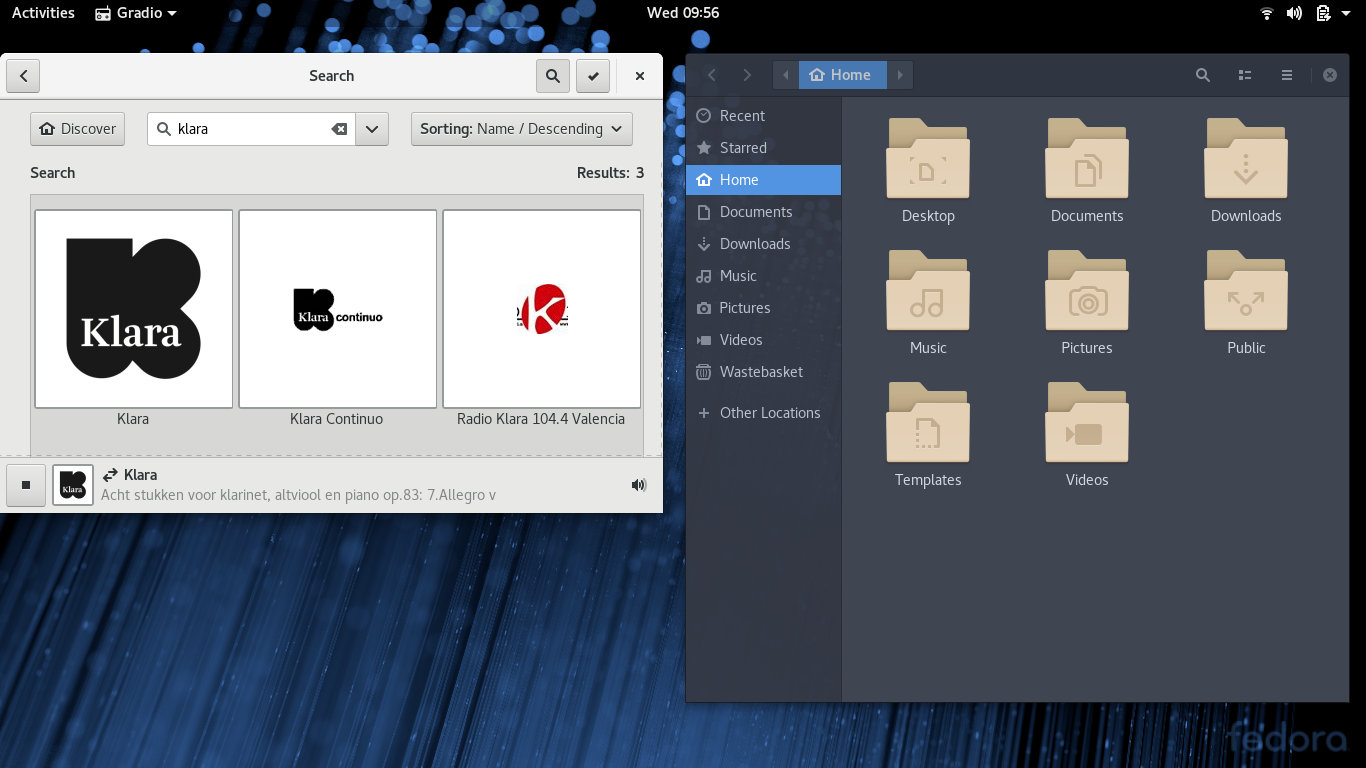Open Other Locations in sidebar
Viewport: 1366px width, 768px height.
click(x=764, y=413)
